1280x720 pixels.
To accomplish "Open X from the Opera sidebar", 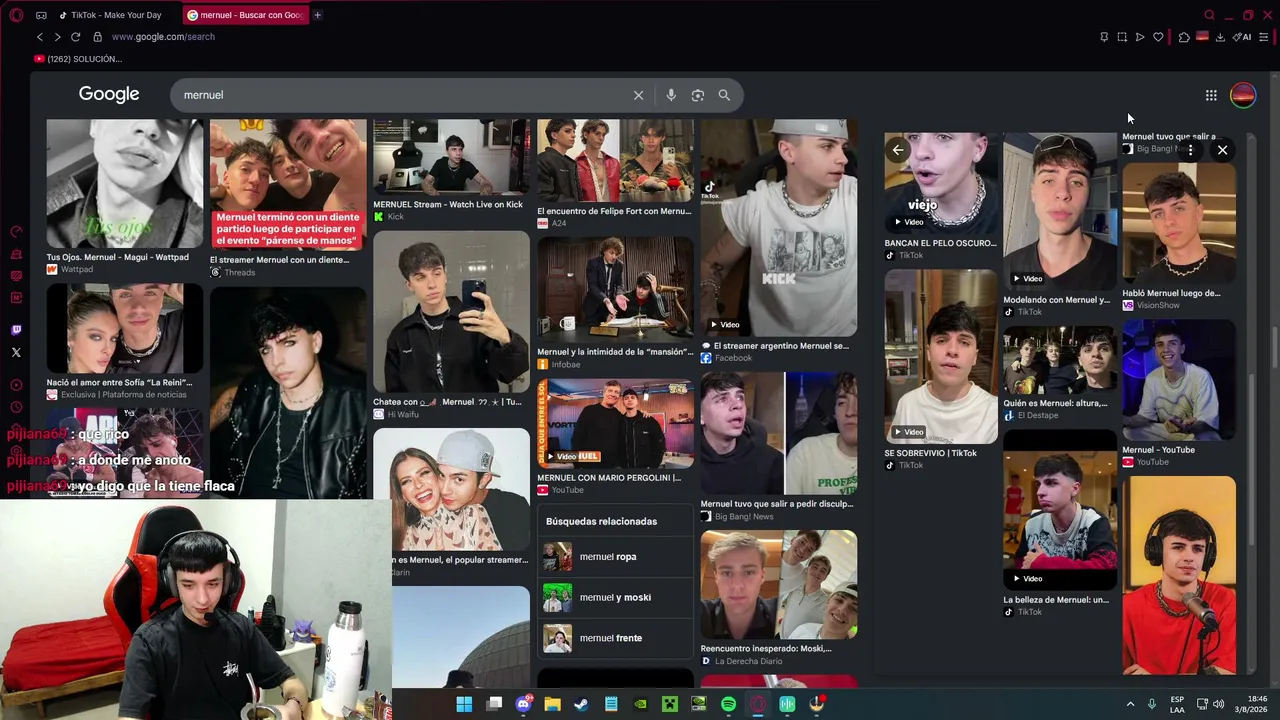I will pos(16,352).
